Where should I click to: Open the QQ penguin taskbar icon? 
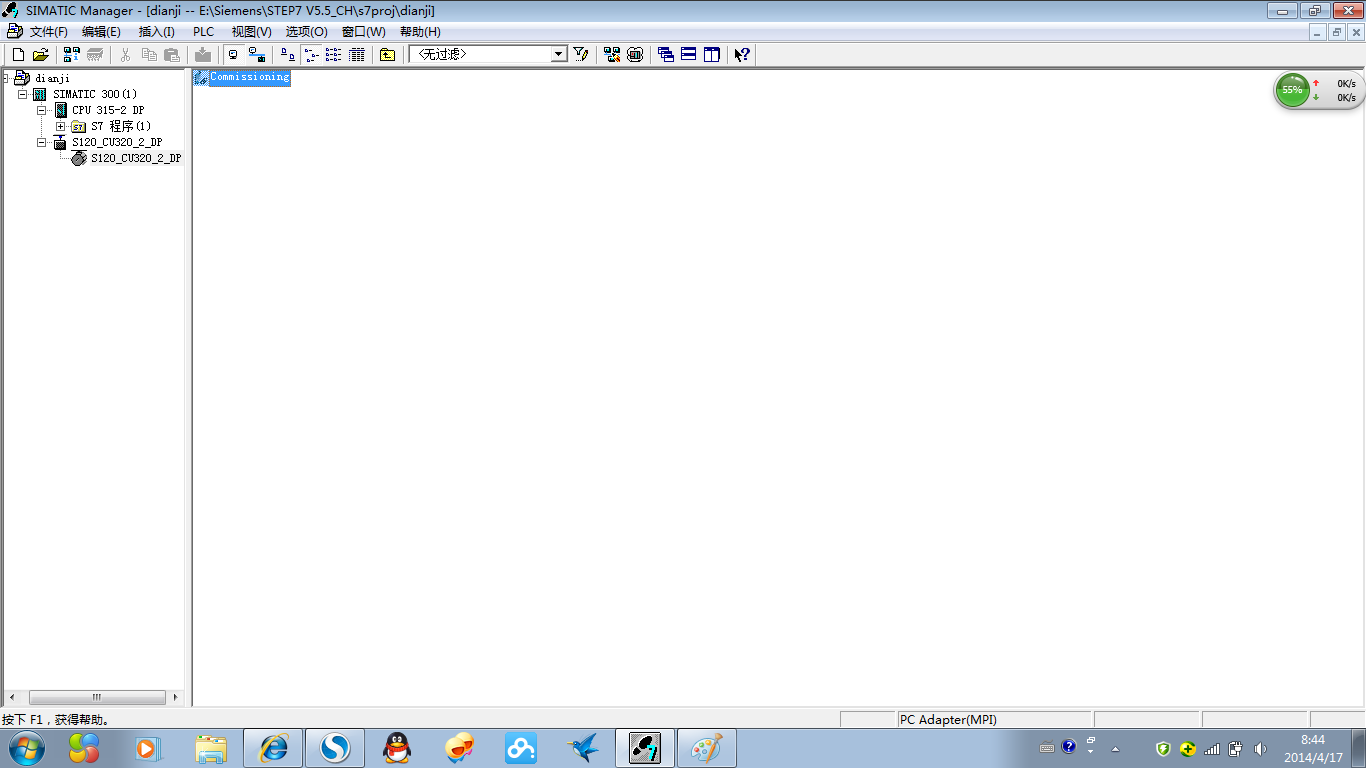pos(397,748)
